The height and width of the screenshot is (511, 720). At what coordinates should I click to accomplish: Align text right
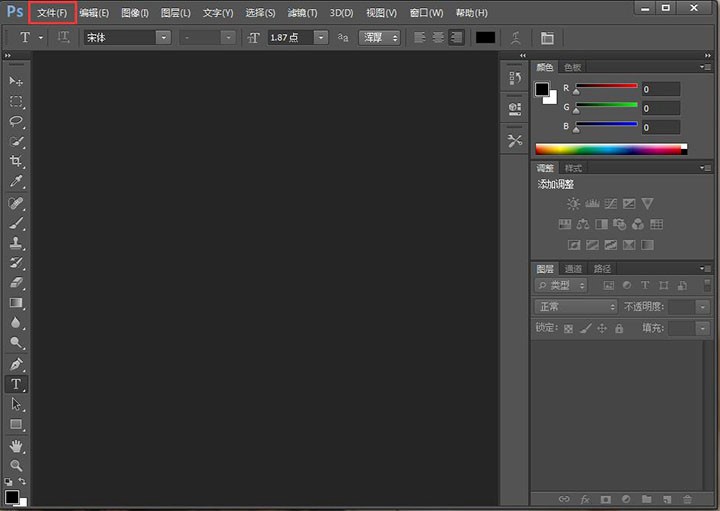click(456, 38)
